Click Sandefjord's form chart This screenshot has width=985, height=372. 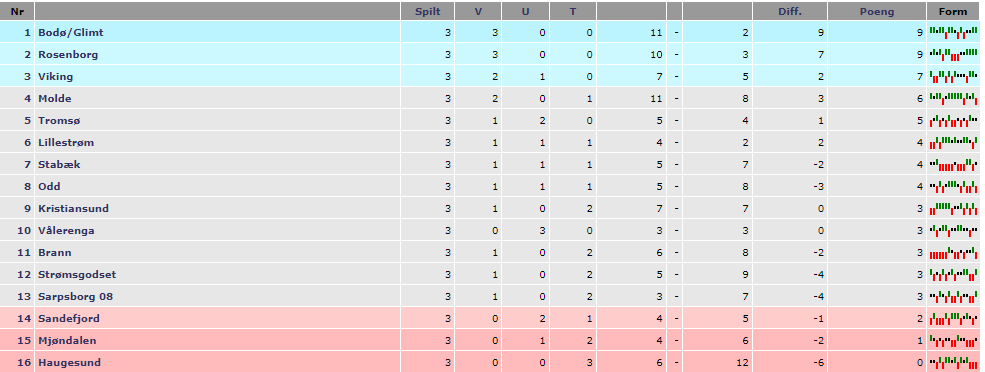[x=954, y=318]
